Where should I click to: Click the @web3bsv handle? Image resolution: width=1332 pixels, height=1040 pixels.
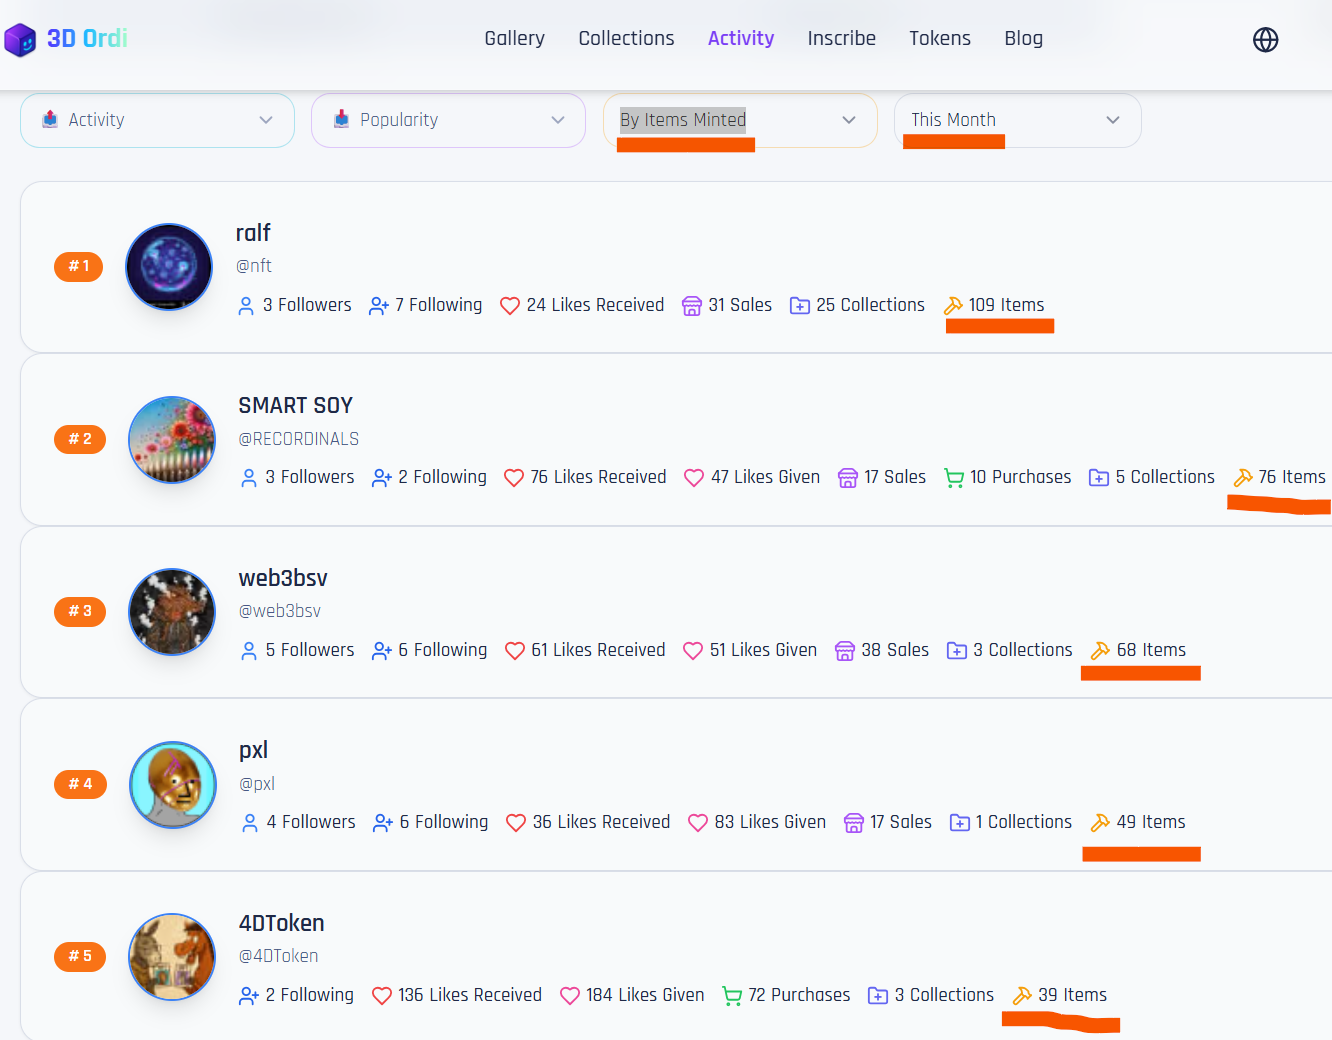tap(279, 611)
